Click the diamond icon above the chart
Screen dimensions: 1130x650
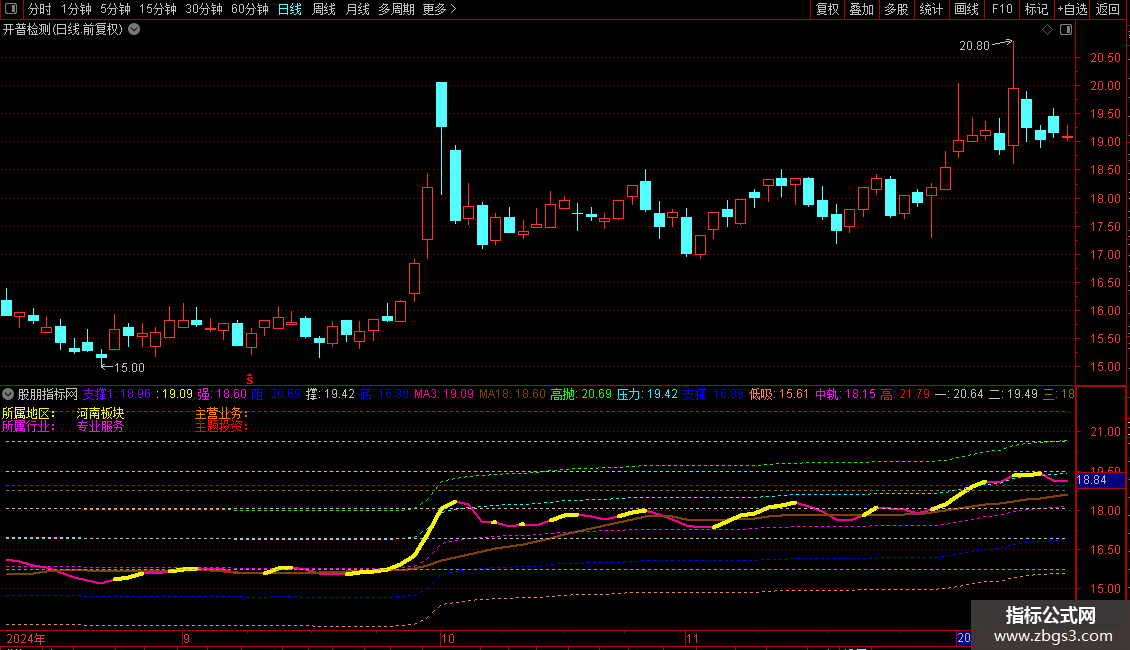coord(1047,30)
